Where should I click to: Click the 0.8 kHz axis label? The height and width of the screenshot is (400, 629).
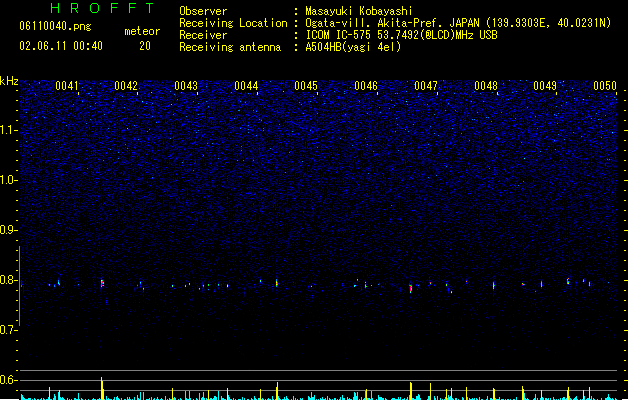(x=9, y=280)
